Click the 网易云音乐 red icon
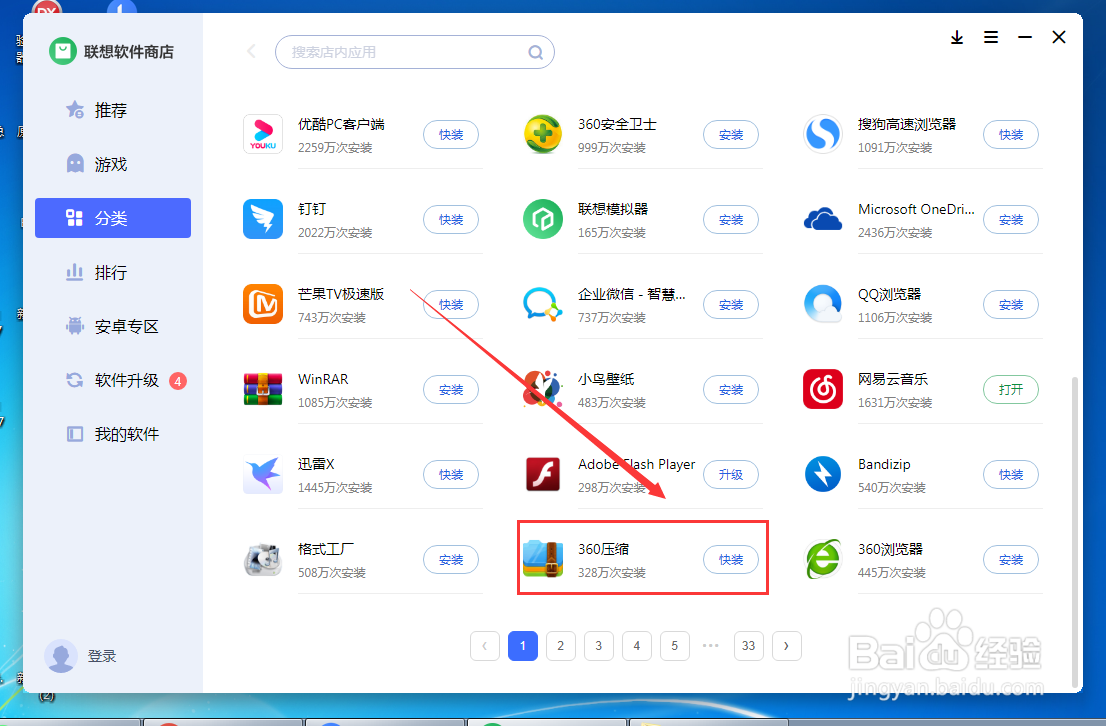Viewport: 1106px width, 726px height. 822,389
